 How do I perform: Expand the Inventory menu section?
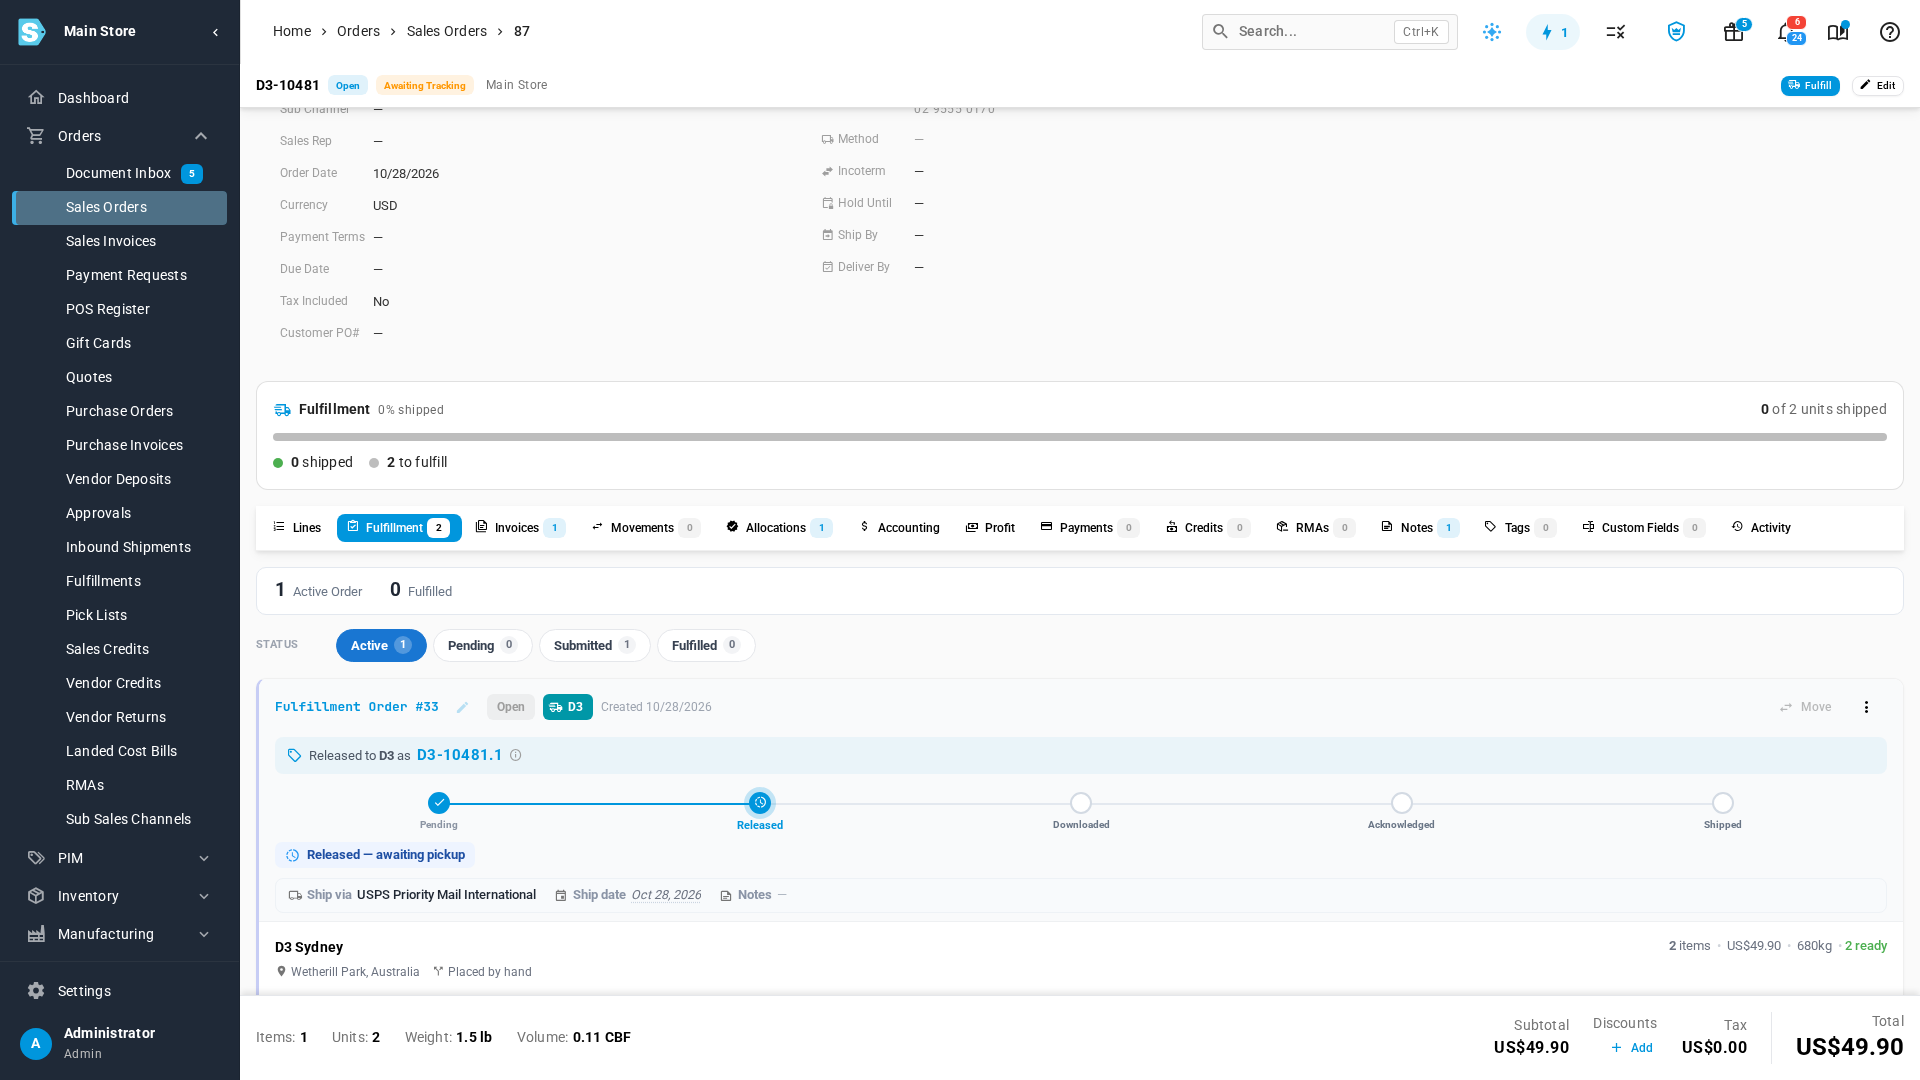tap(204, 896)
